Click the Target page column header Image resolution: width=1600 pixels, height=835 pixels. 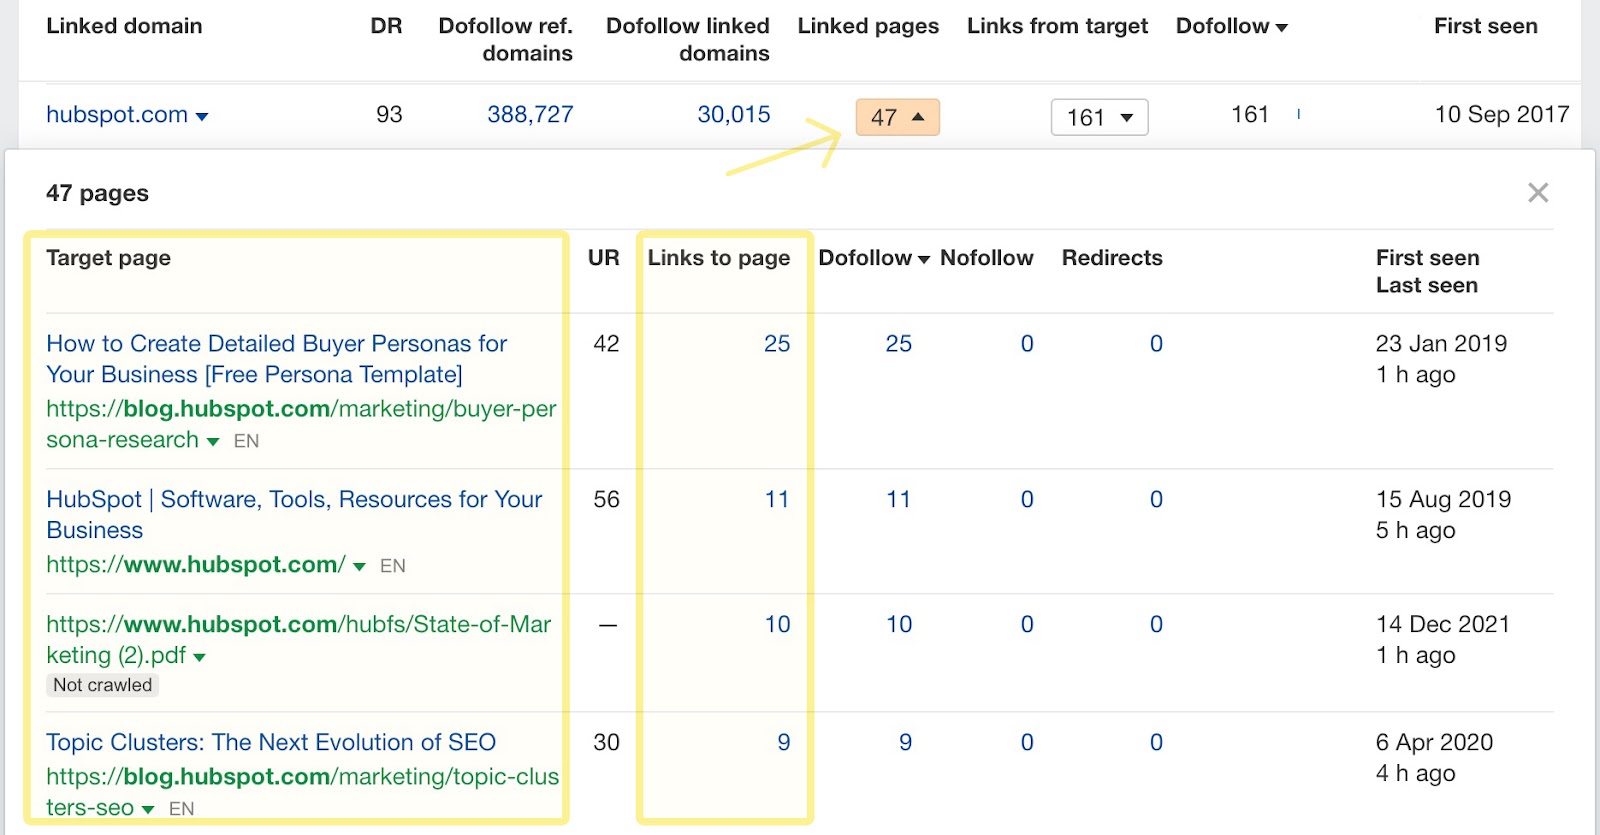pos(108,258)
